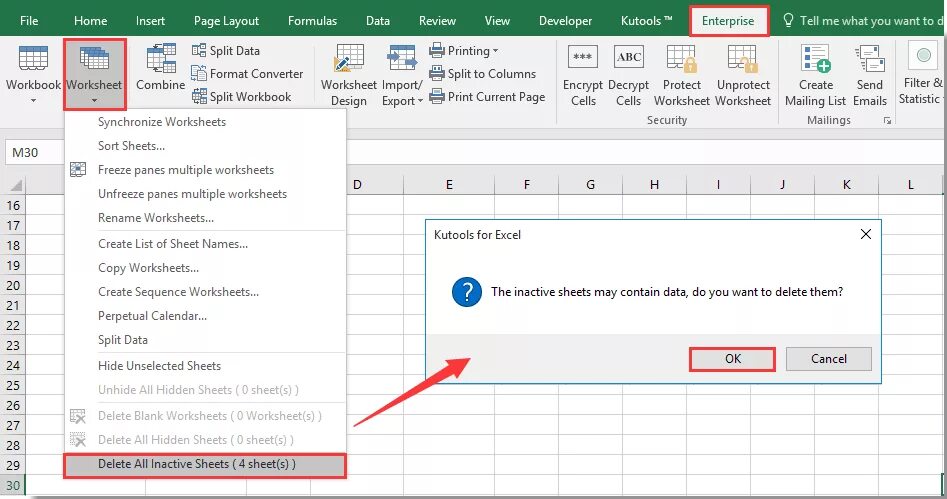Switch to the Formulas tab
The width and height of the screenshot is (947, 499).
(x=312, y=21)
